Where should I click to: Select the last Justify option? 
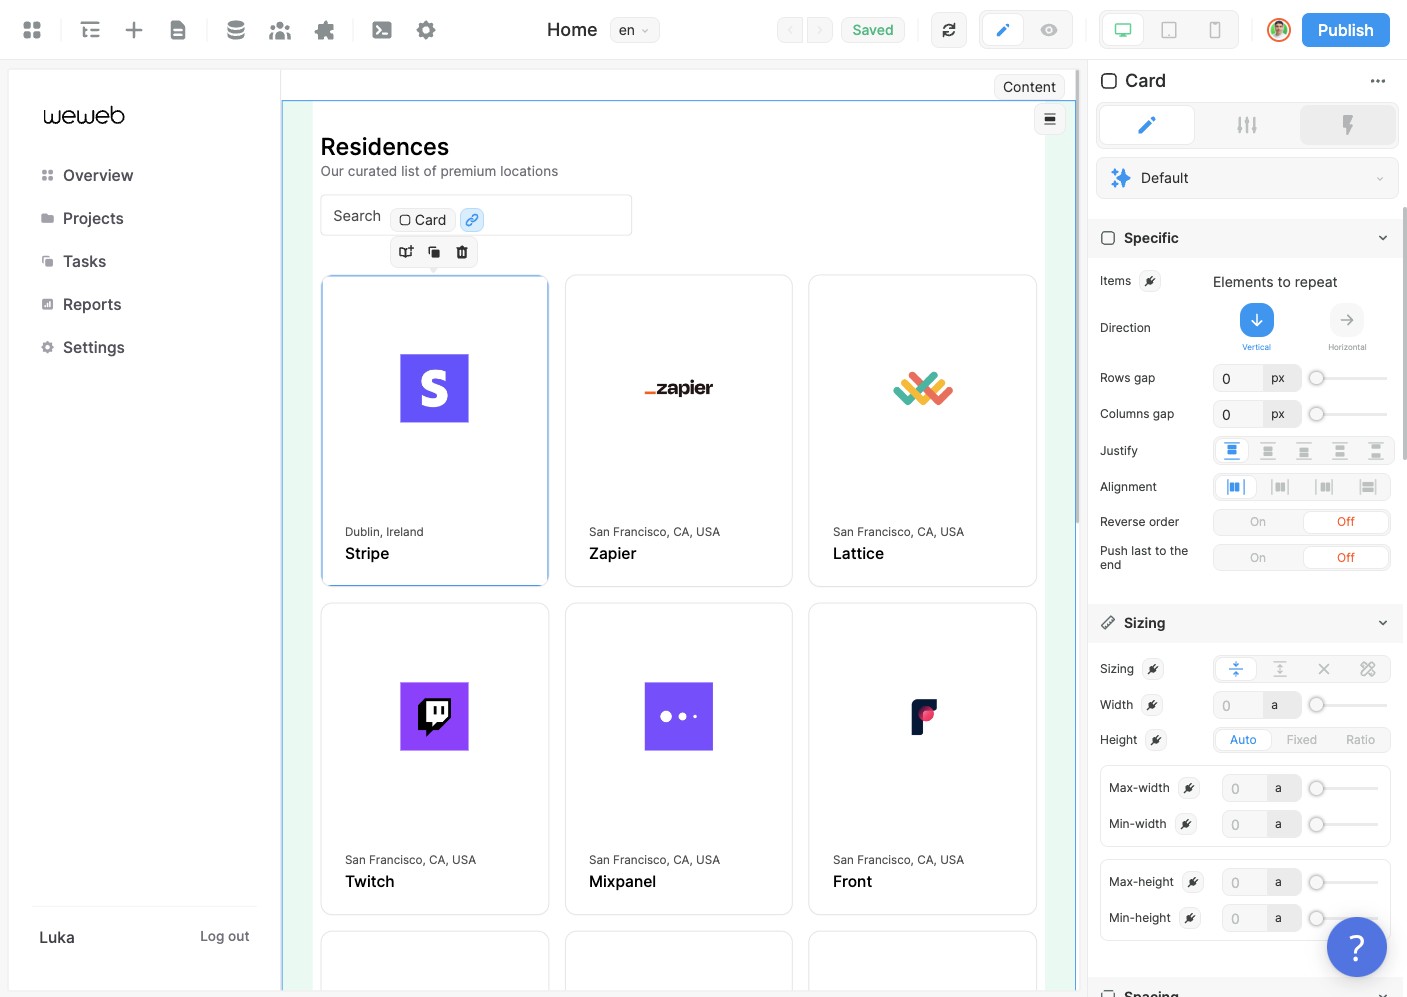pos(1376,451)
